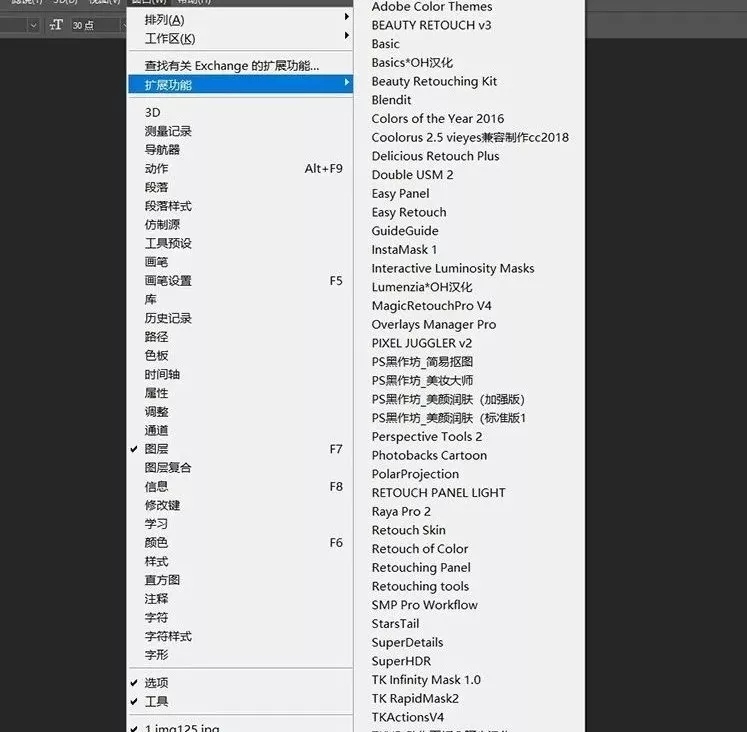
Task: Select the StarsTail extension
Action: tap(395, 623)
